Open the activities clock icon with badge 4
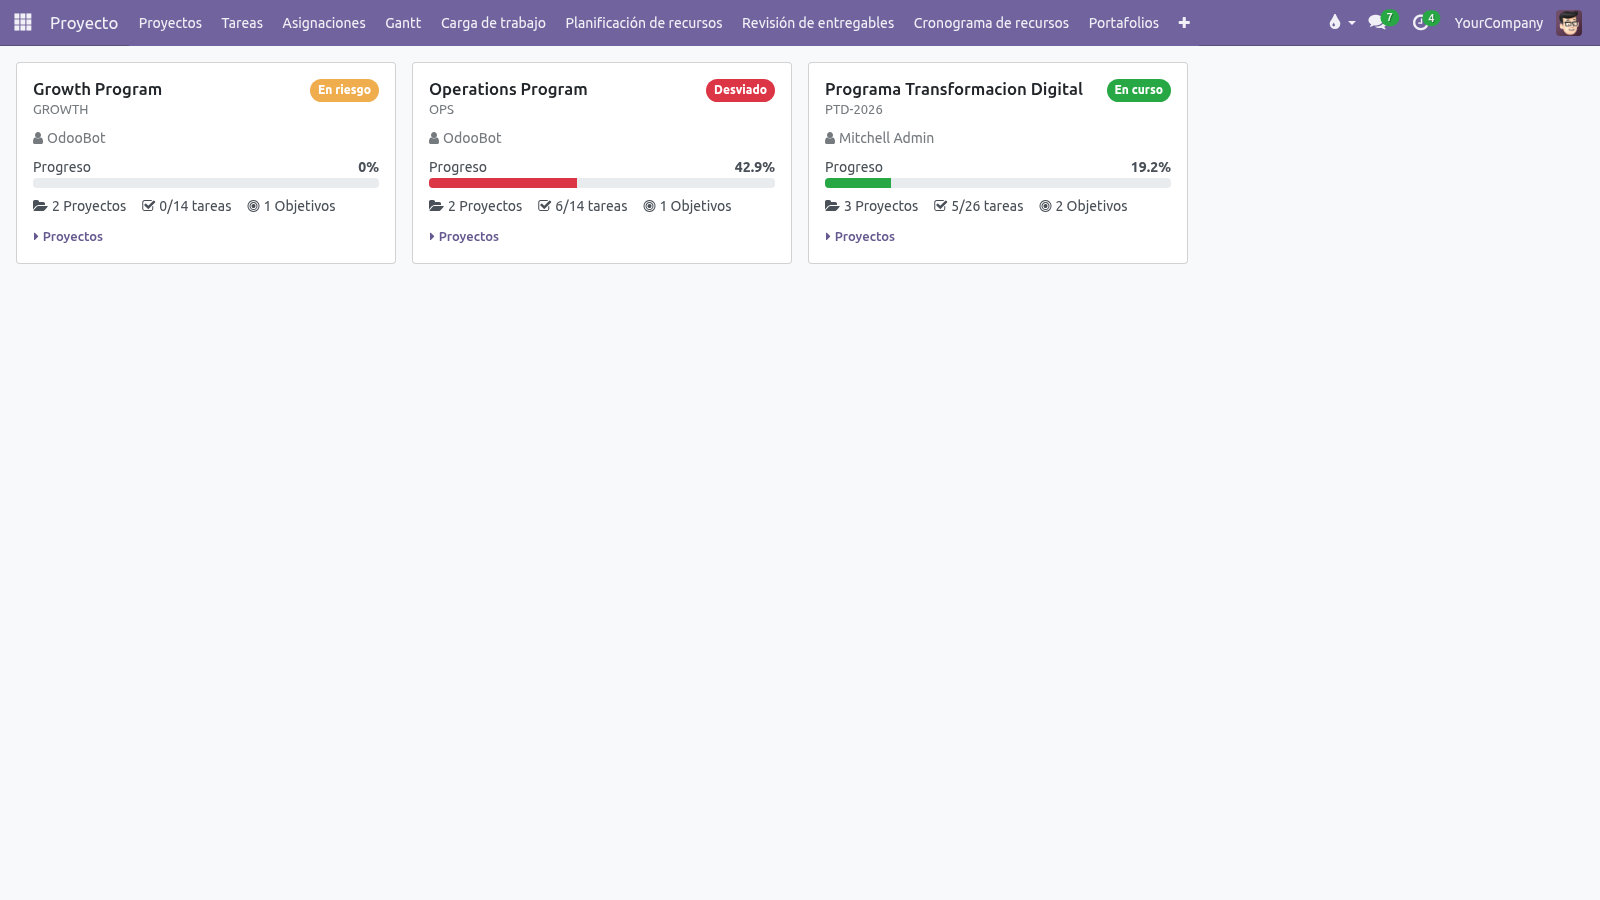The image size is (1600, 900). (1420, 22)
